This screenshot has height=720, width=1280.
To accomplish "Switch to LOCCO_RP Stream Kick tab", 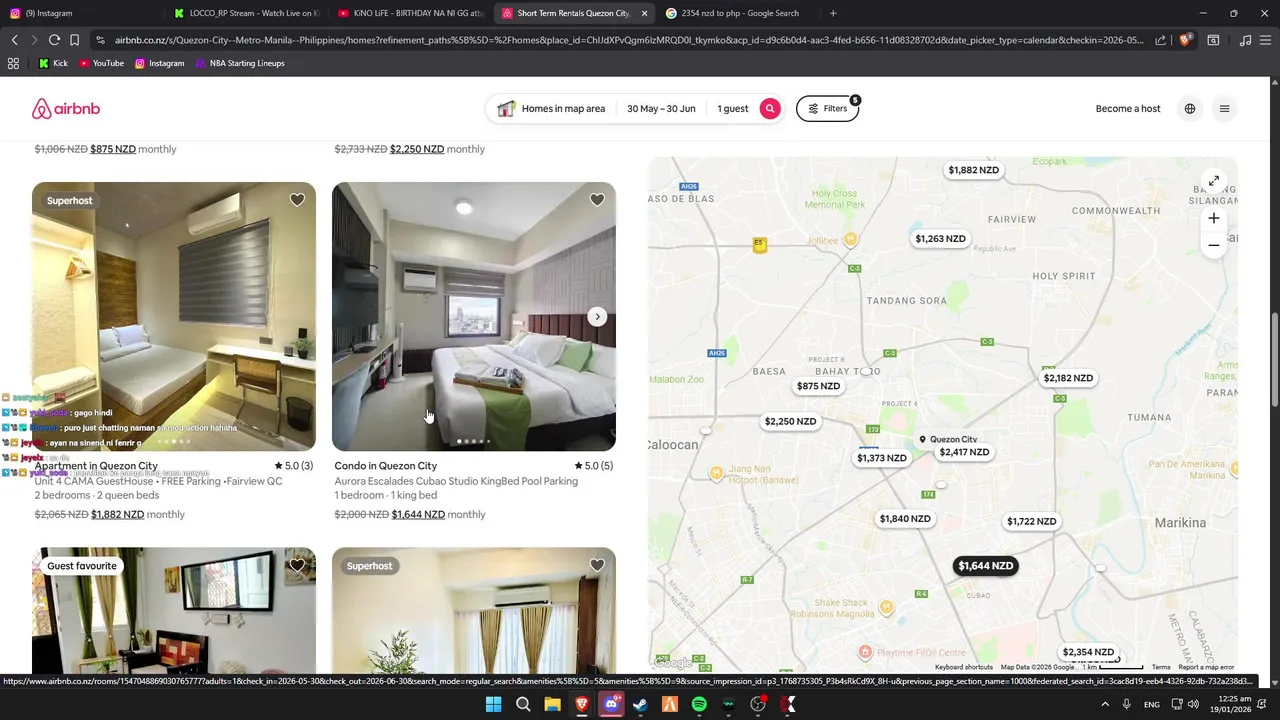I will [x=246, y=13].
